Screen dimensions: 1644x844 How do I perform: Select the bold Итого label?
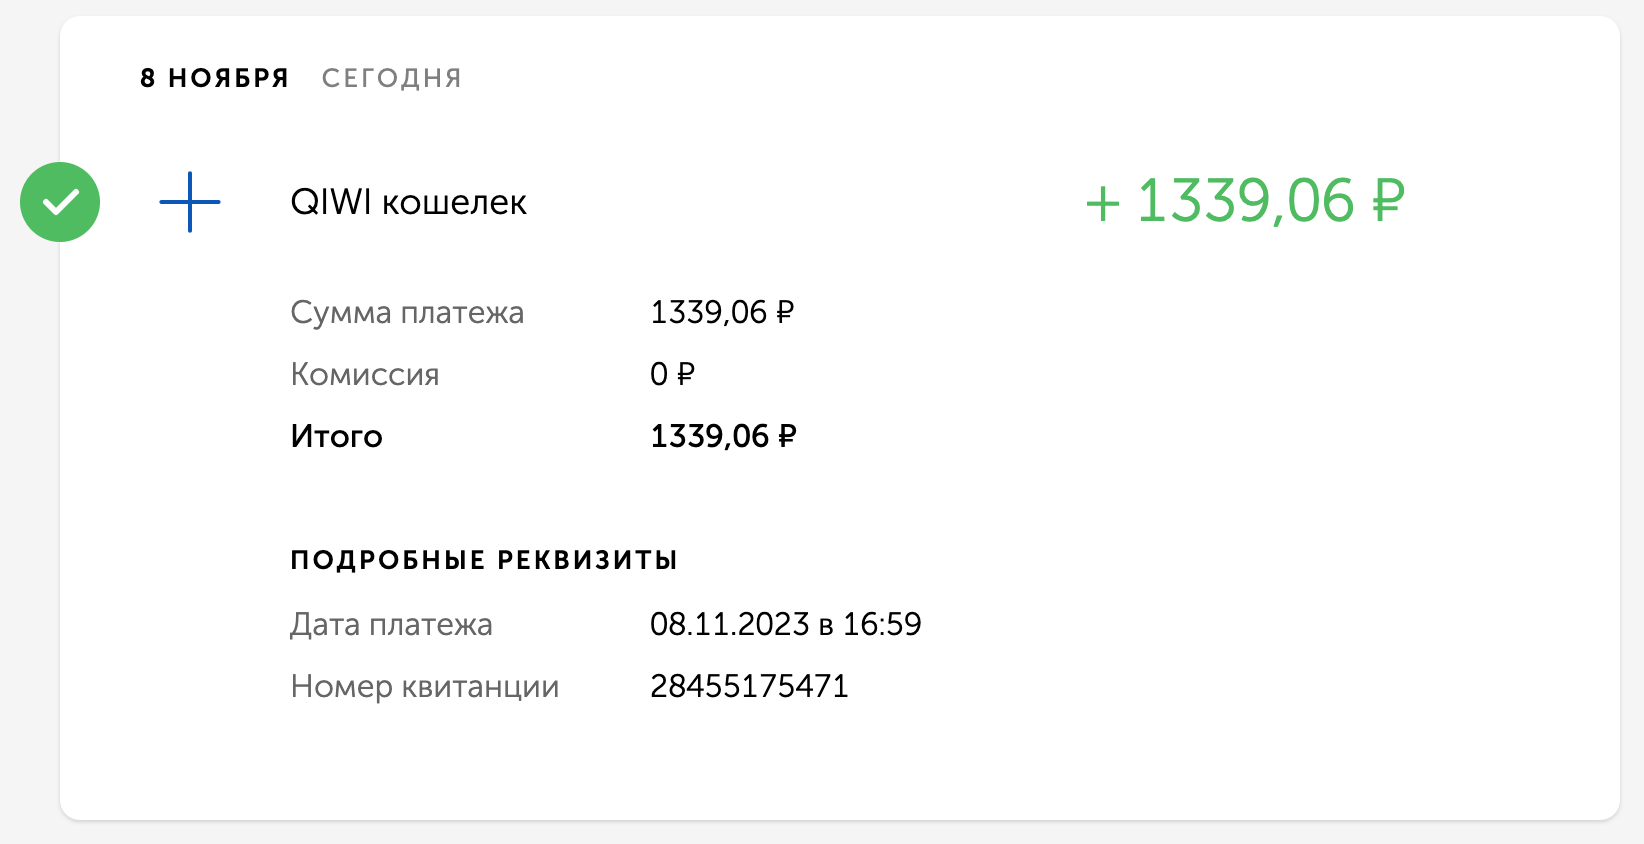tap(336, 437)
